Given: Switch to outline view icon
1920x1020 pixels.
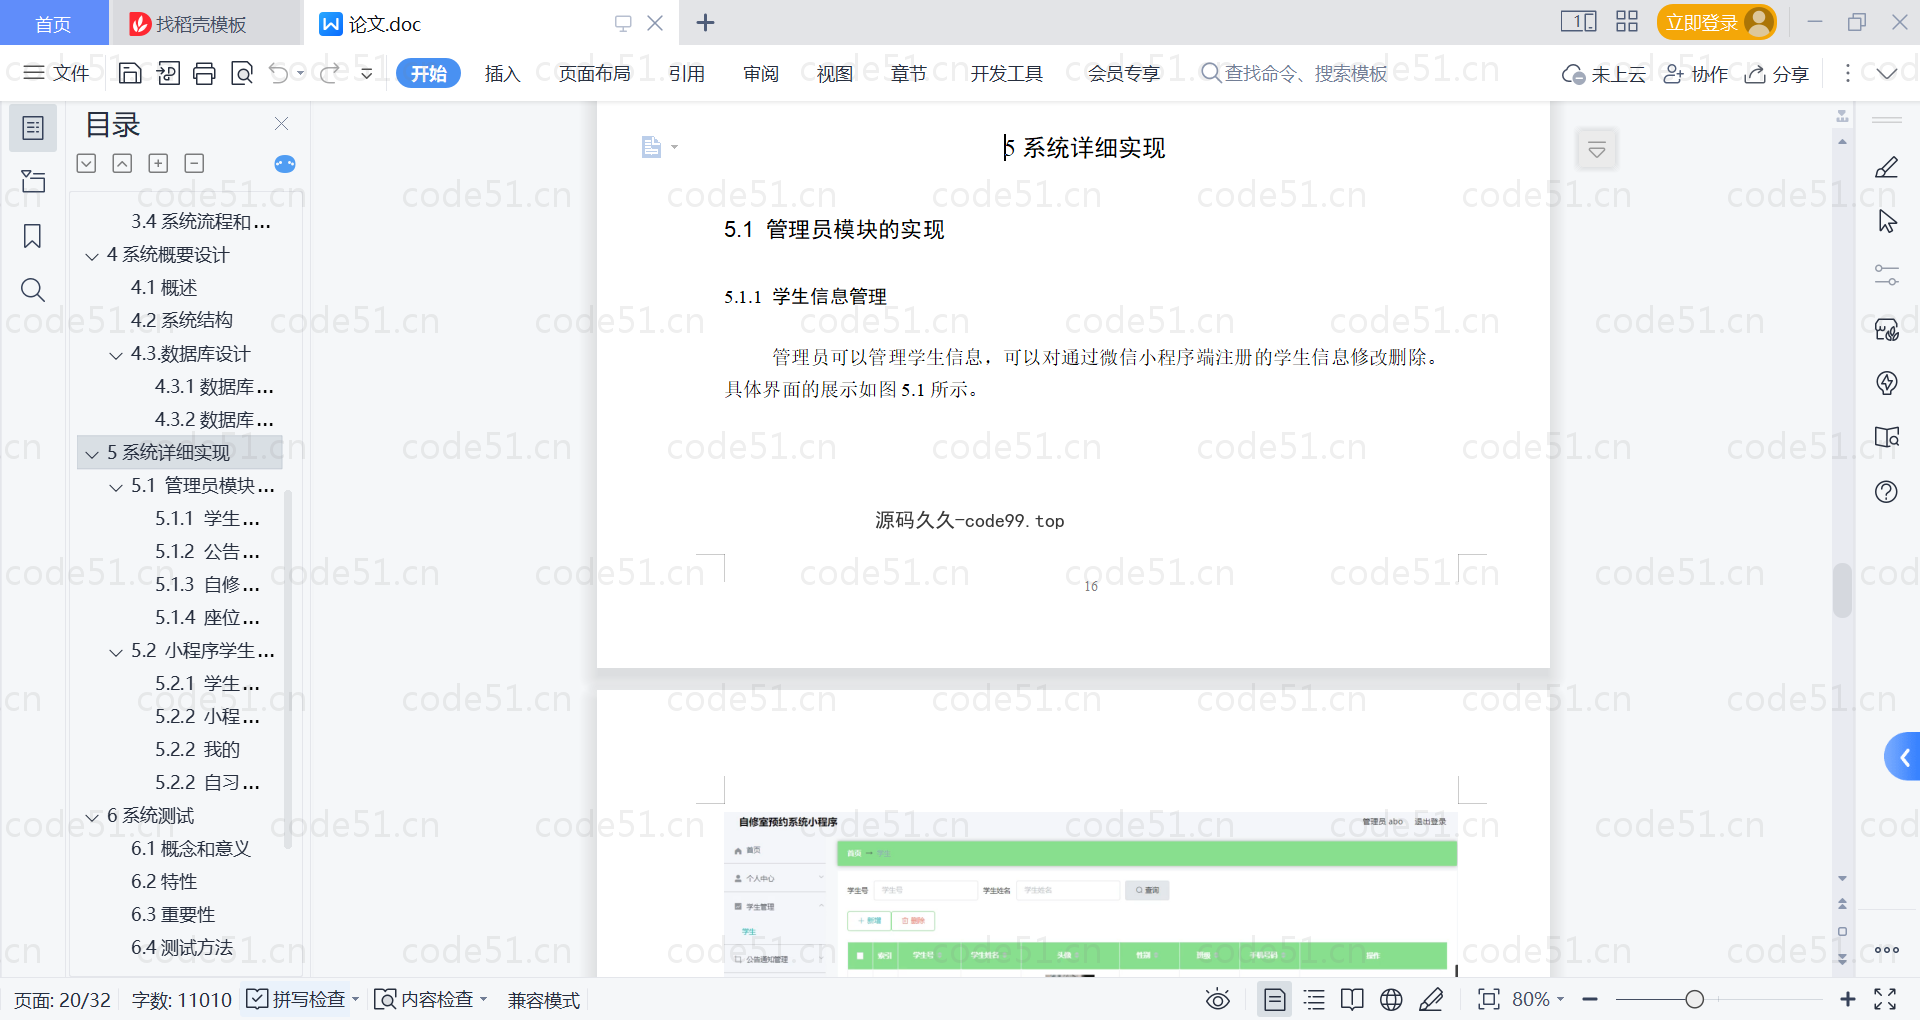Looking at the screenshot, I should pos(1314,999).
